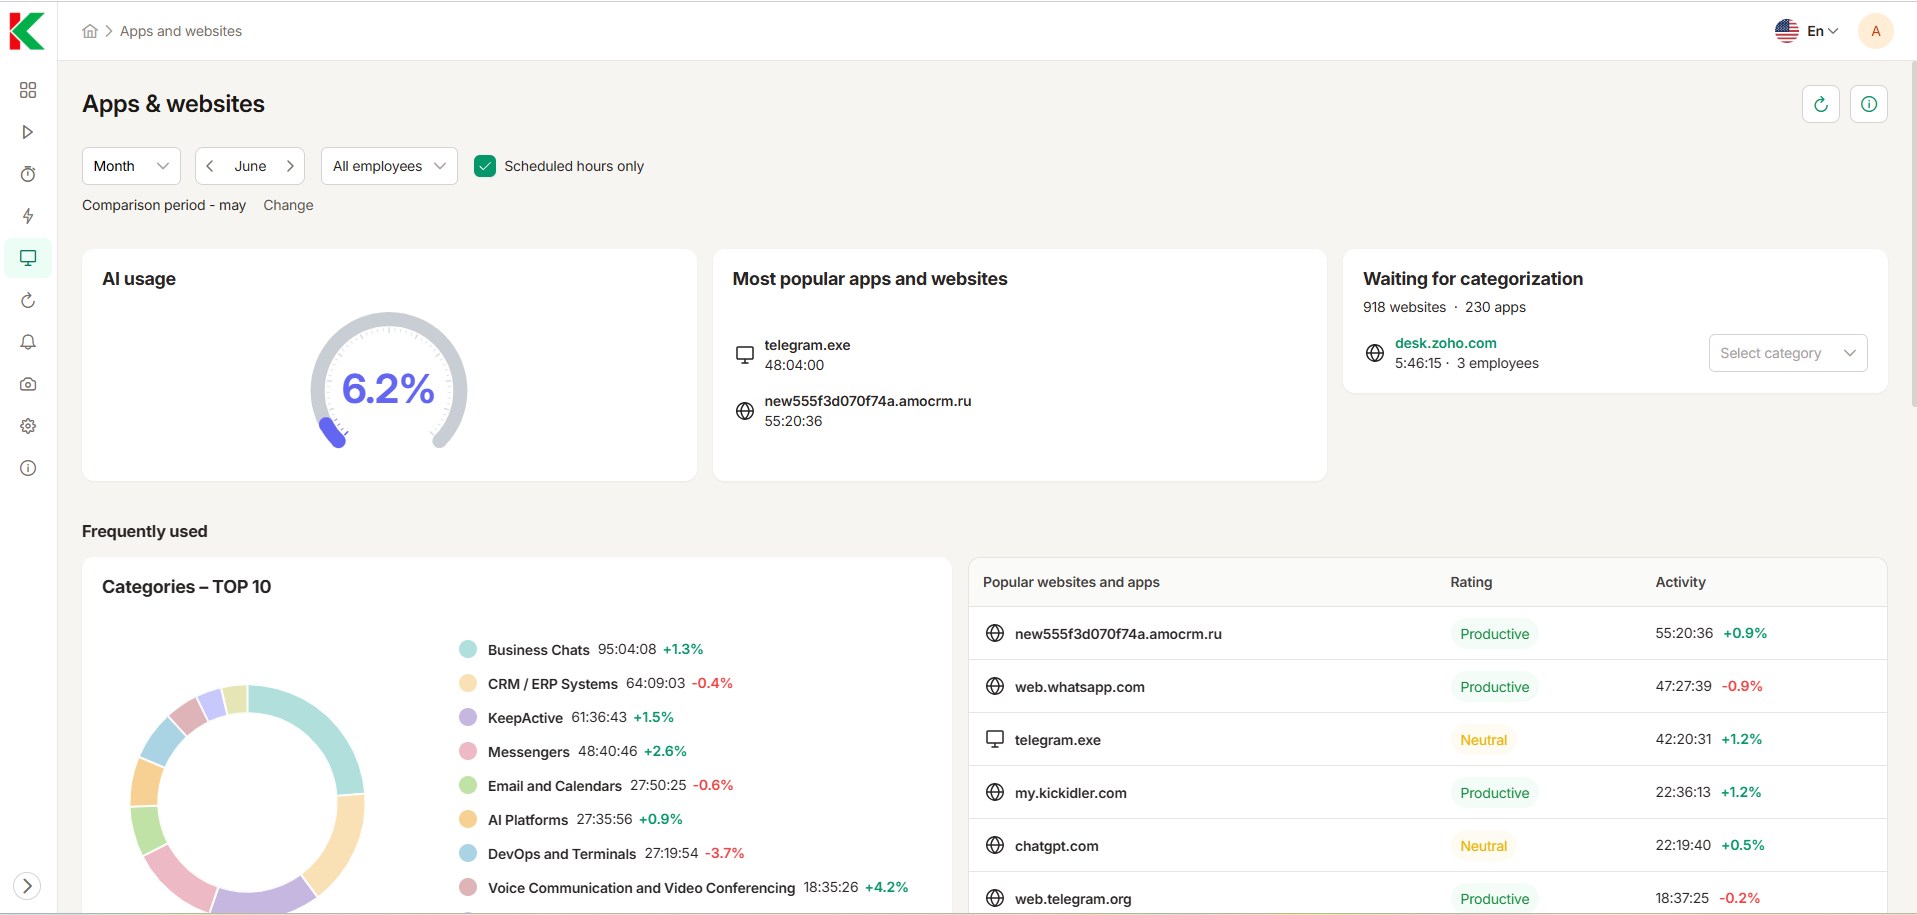Click the page vertical scrollbar
Viewport: 1917px width, 915px height.
(x=1912, y=235)
